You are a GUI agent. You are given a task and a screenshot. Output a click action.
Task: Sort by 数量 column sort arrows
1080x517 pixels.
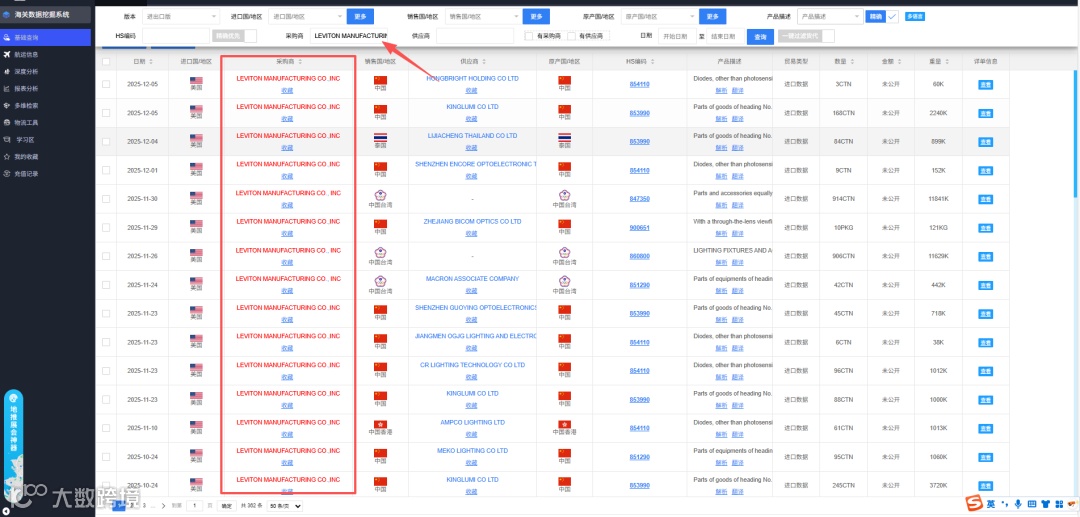(x=852, y=61)
